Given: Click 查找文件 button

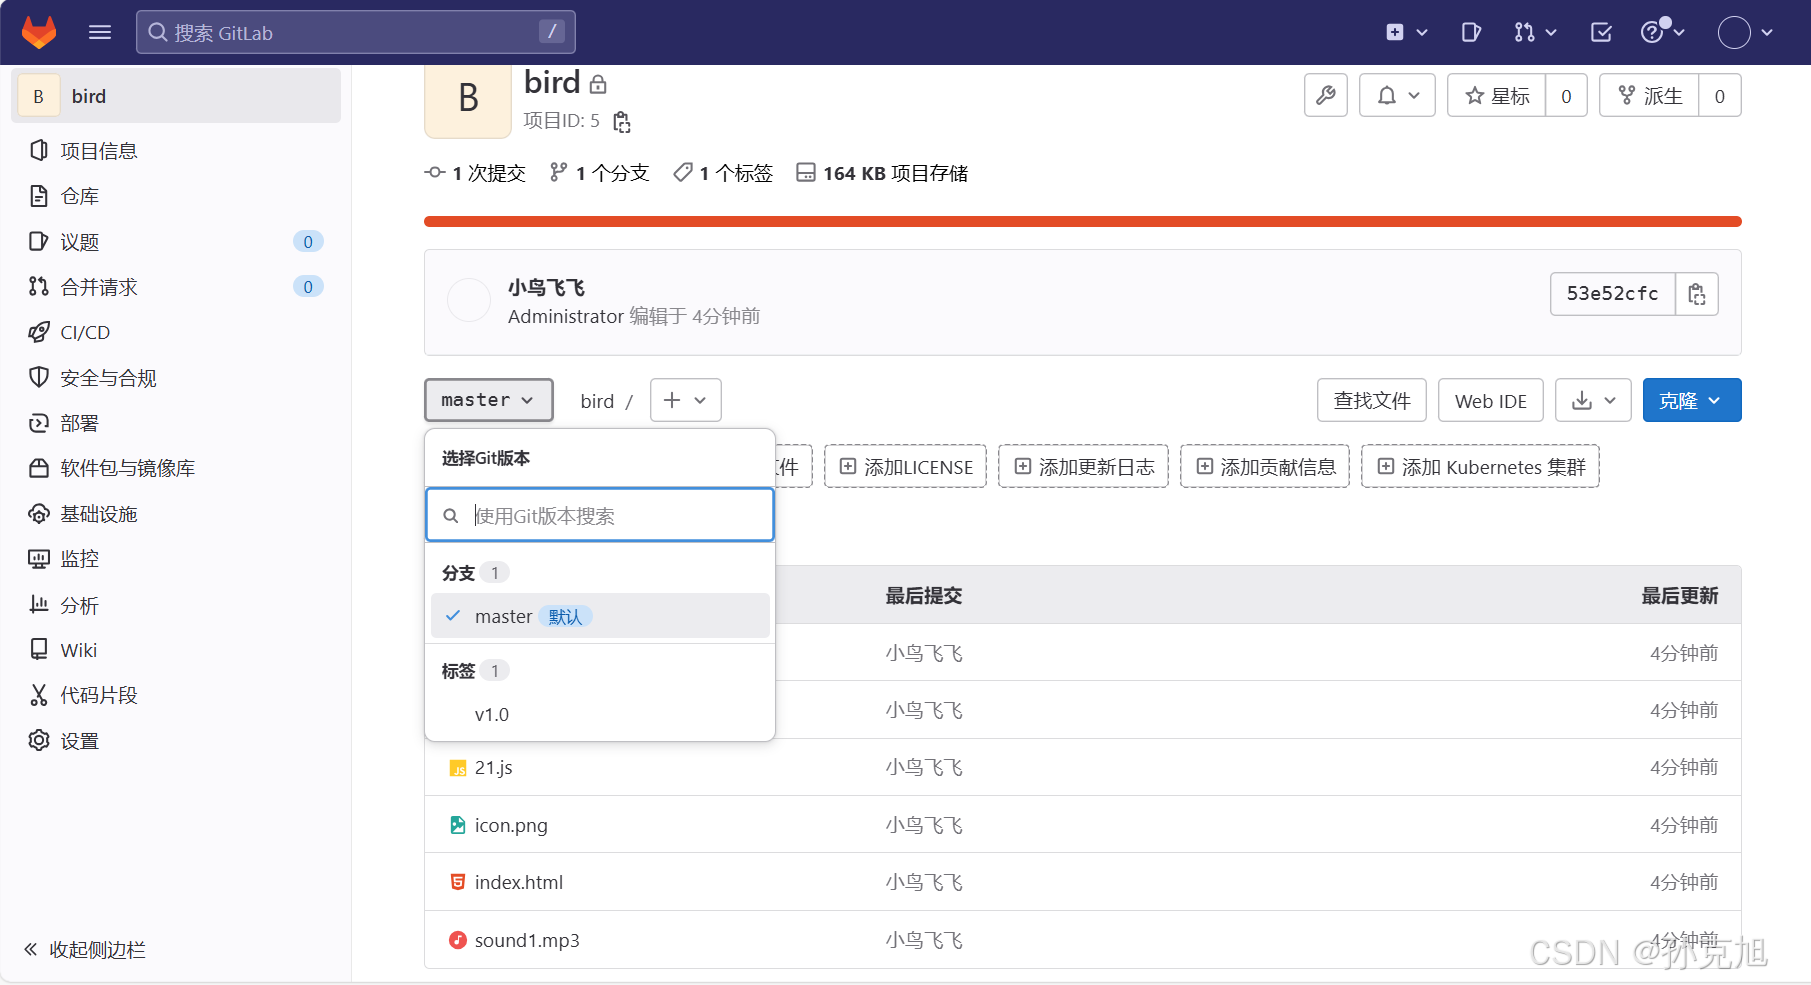Looking at the screenshot, I should coord(1372,400).
